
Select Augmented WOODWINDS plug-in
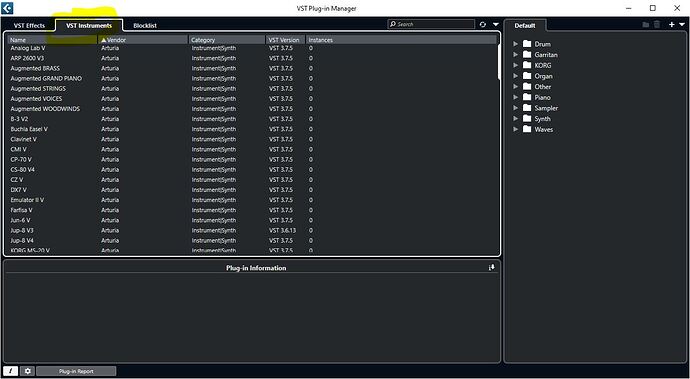252,109
